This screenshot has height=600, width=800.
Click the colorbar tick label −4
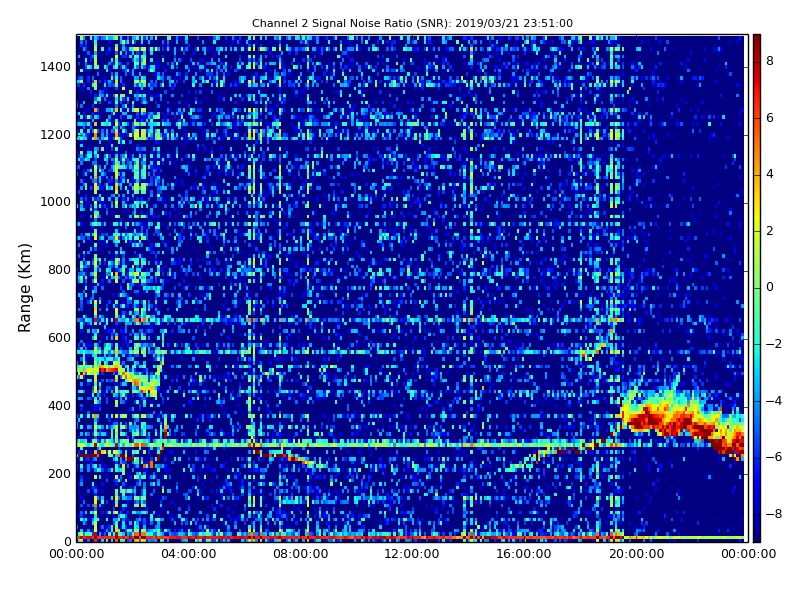click(x=774, y=401)
